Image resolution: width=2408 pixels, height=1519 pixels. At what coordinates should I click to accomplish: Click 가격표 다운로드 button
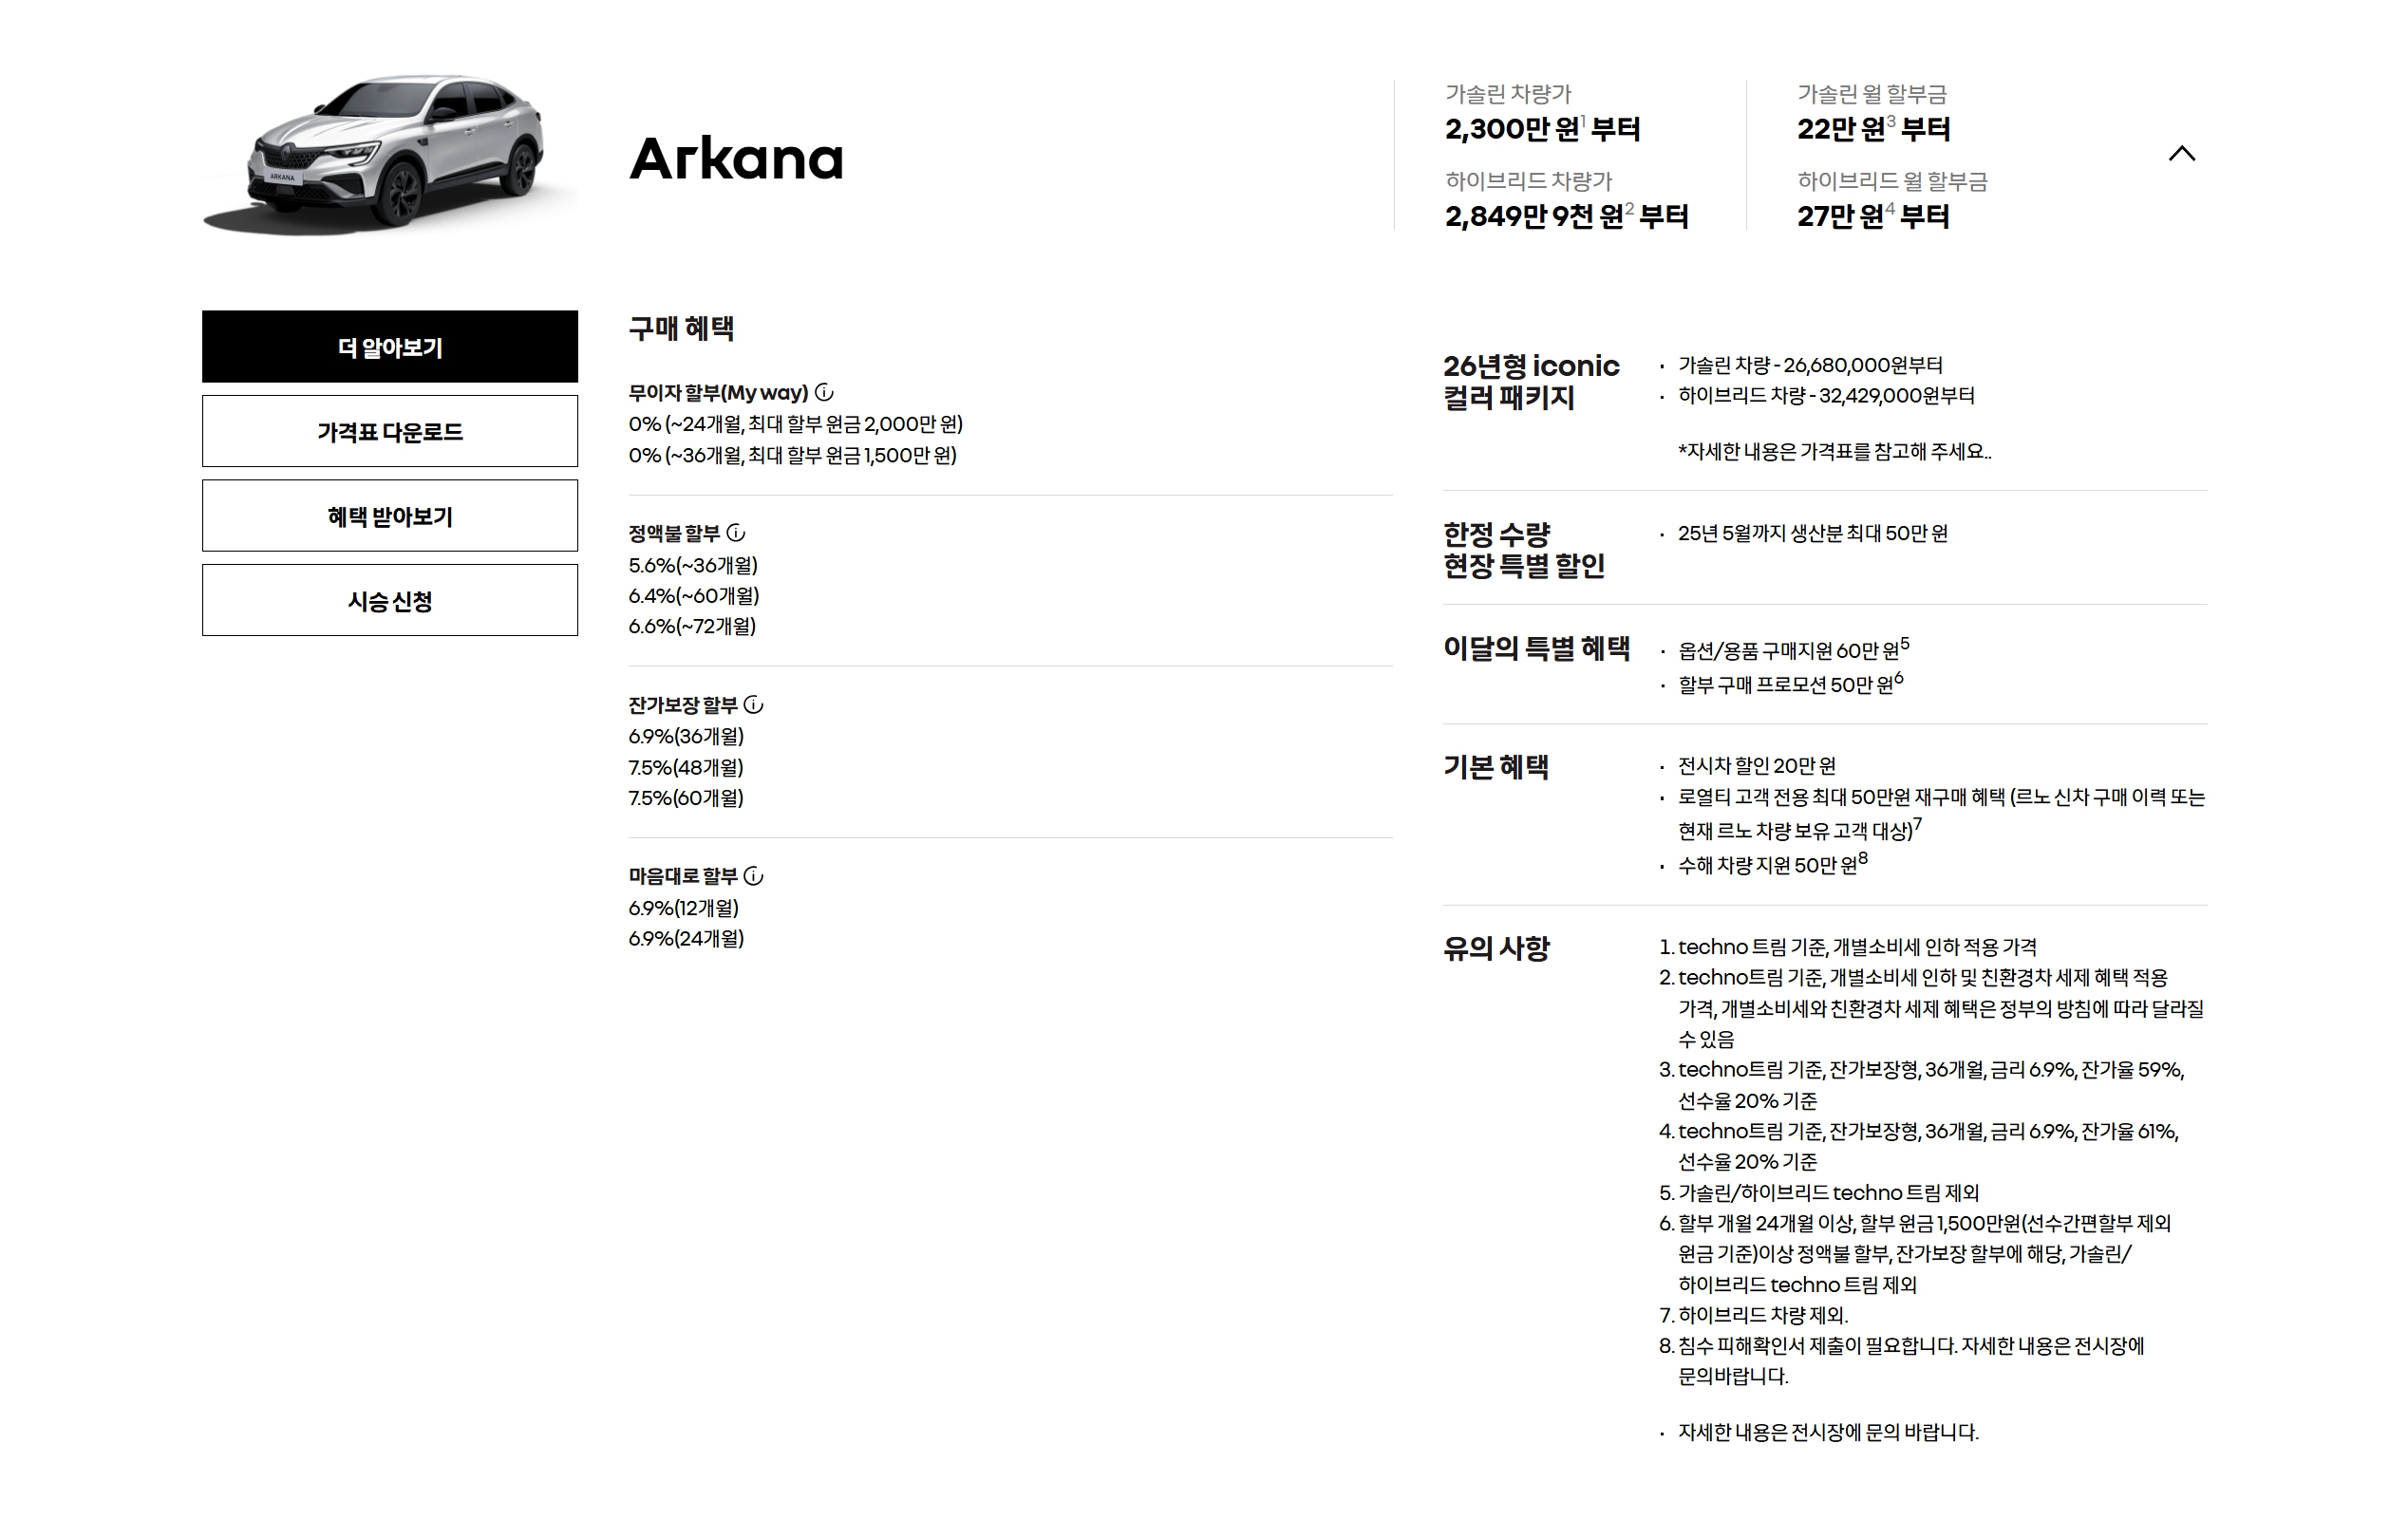pos(390,432)
